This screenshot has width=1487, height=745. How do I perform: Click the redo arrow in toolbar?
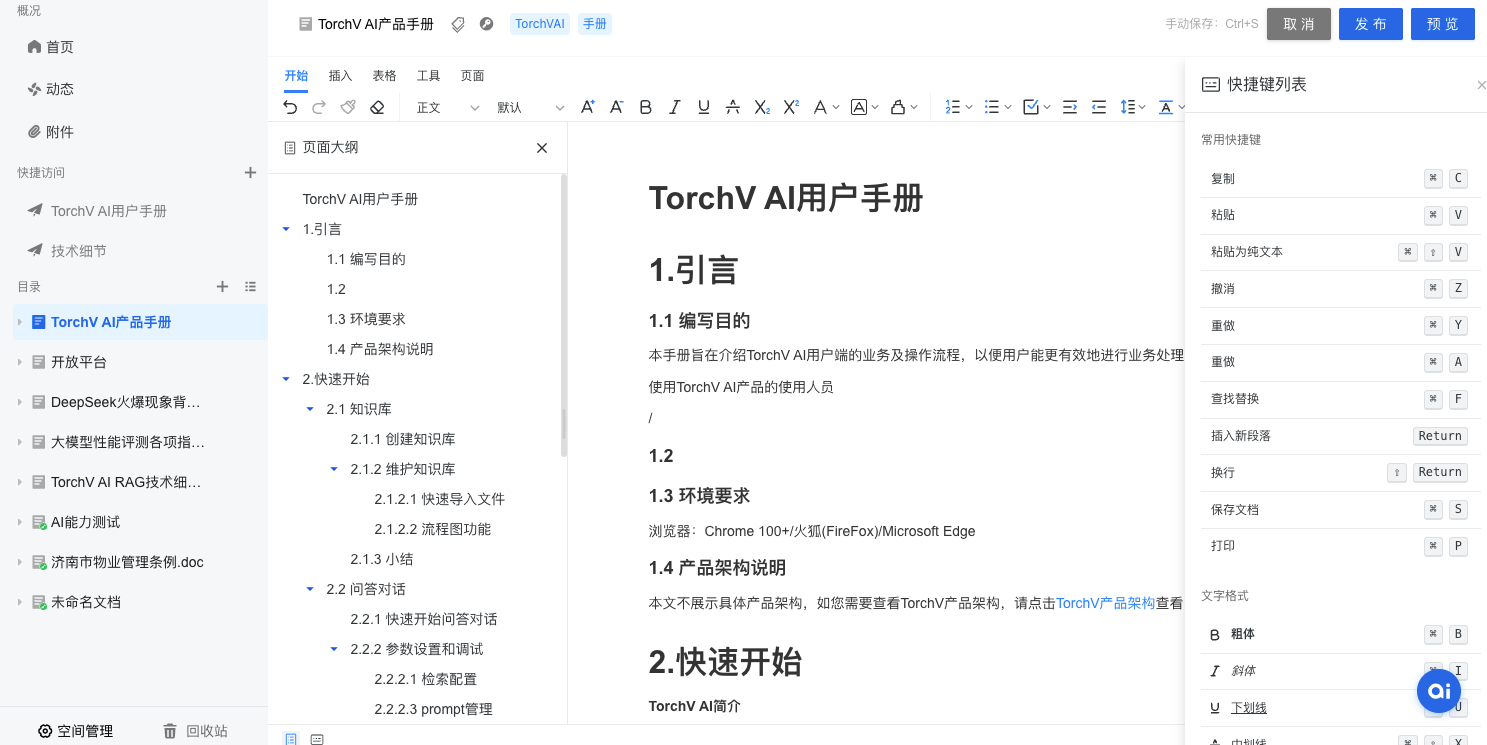[319, 107]
